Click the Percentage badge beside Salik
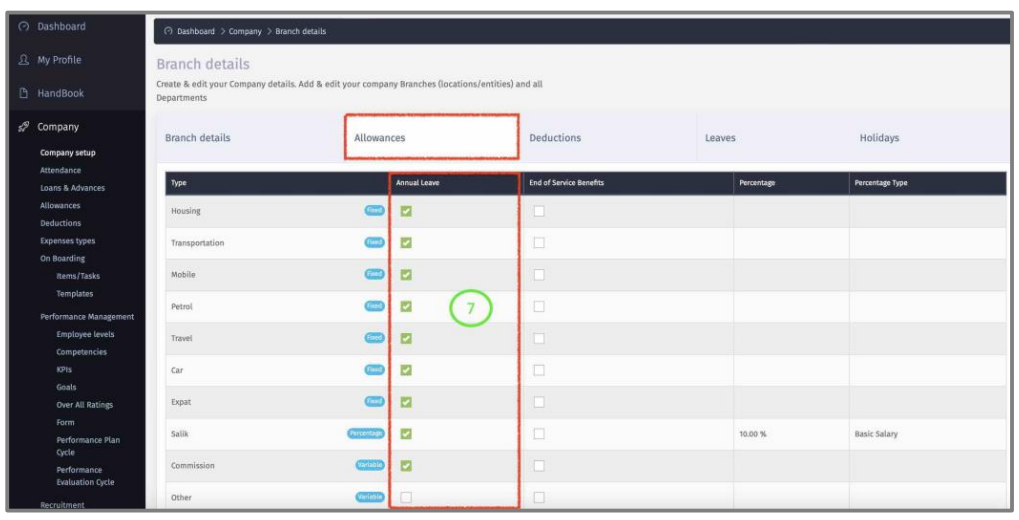 click(366, 434)
